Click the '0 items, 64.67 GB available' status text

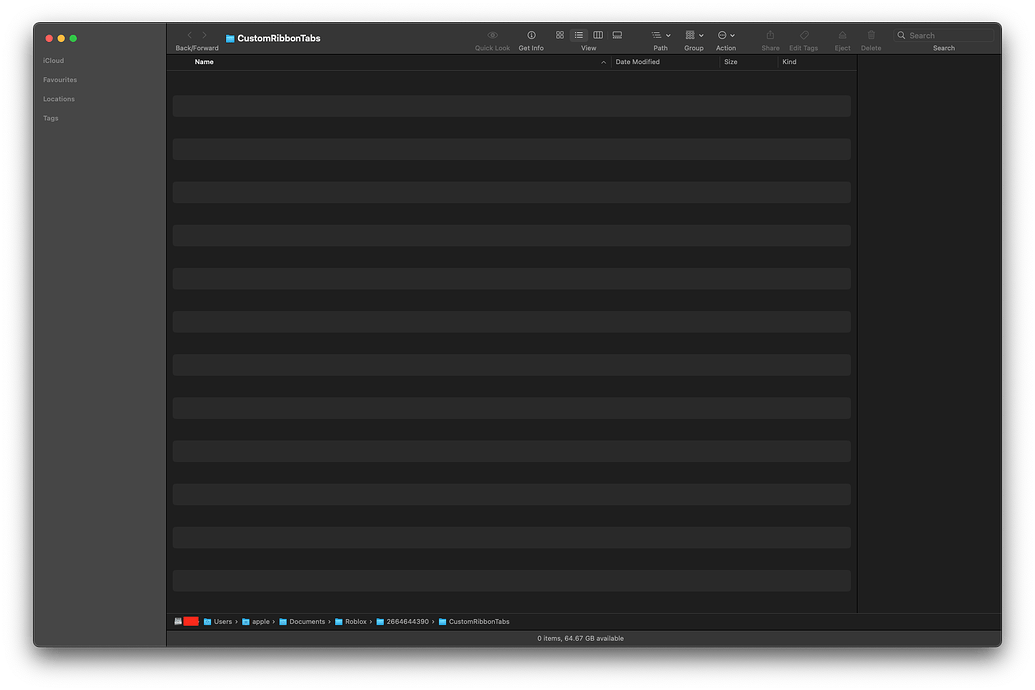tap(580, 638)
